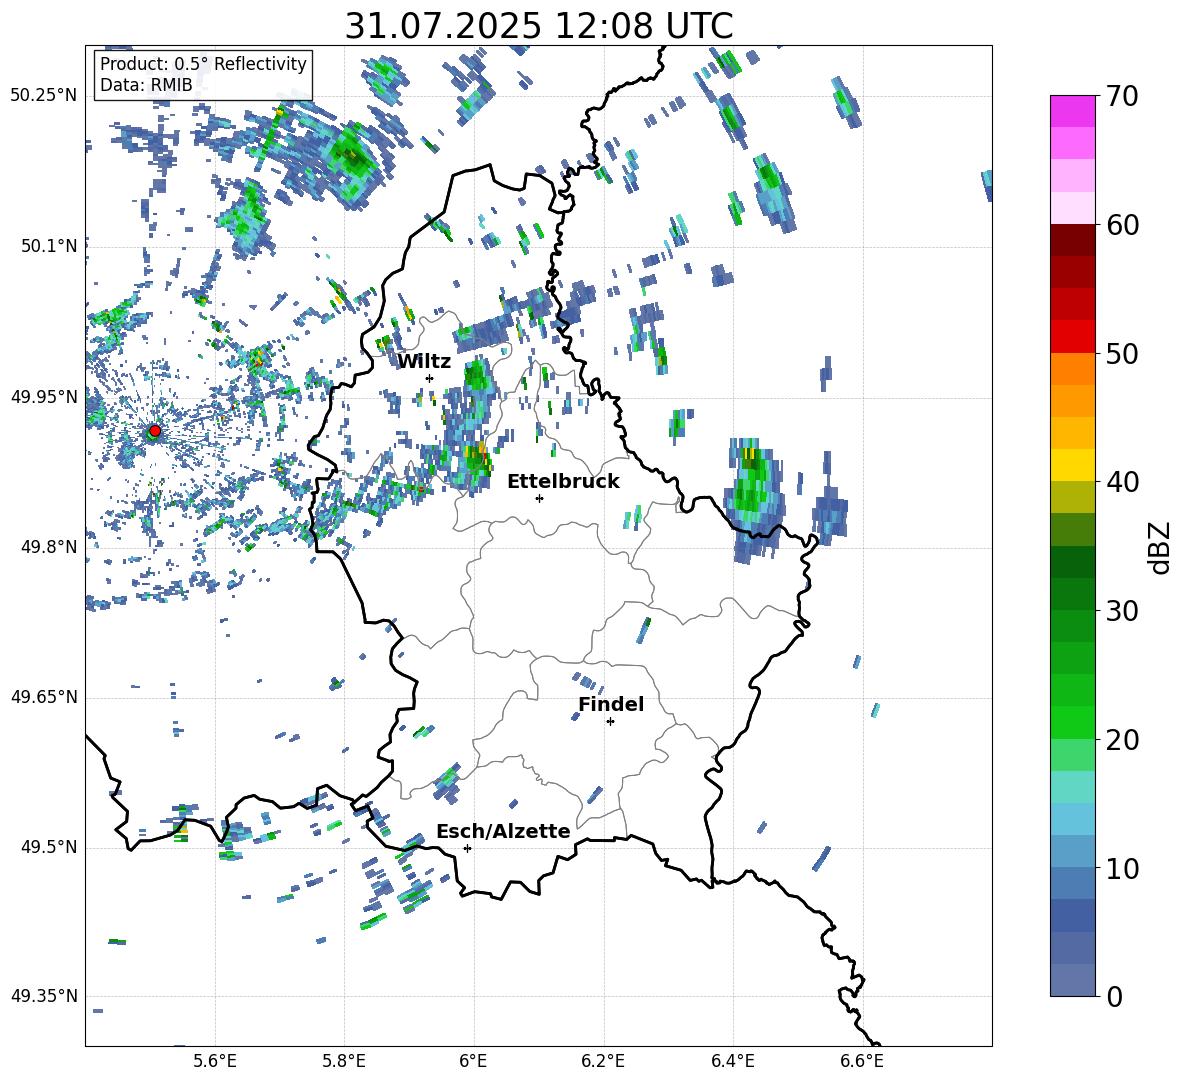Pick the dark maroon swatch below 60

(x=1072, y=241)
